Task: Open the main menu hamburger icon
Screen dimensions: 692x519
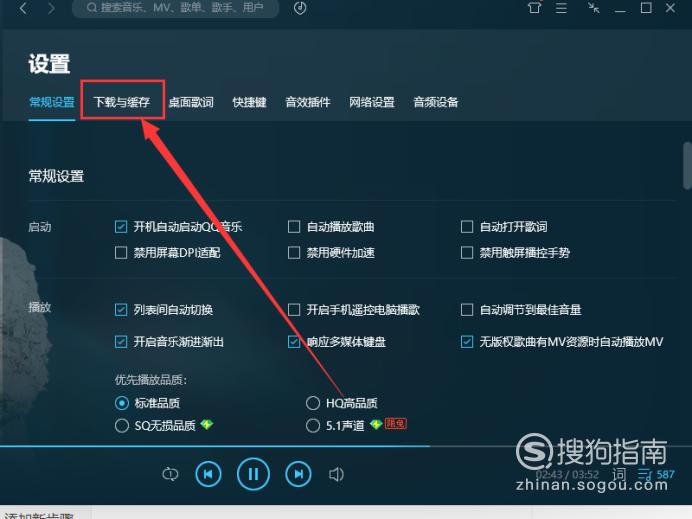Action: (x=561, y=8)
